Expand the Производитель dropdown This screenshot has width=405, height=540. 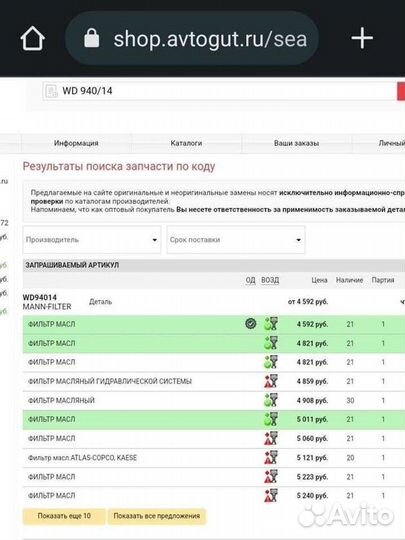(92, 240)
